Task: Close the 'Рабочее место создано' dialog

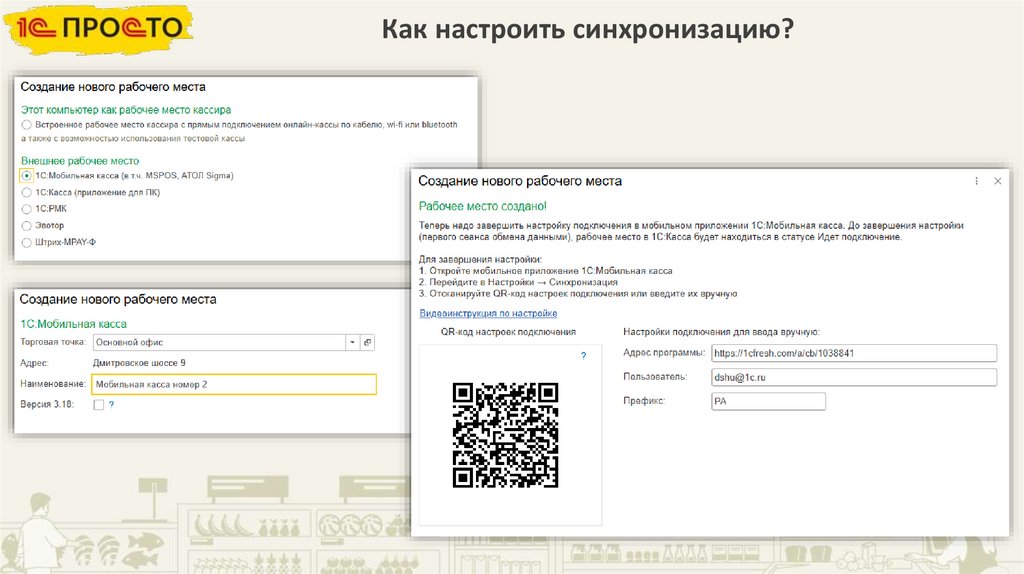Action: [x=997, y=181]
